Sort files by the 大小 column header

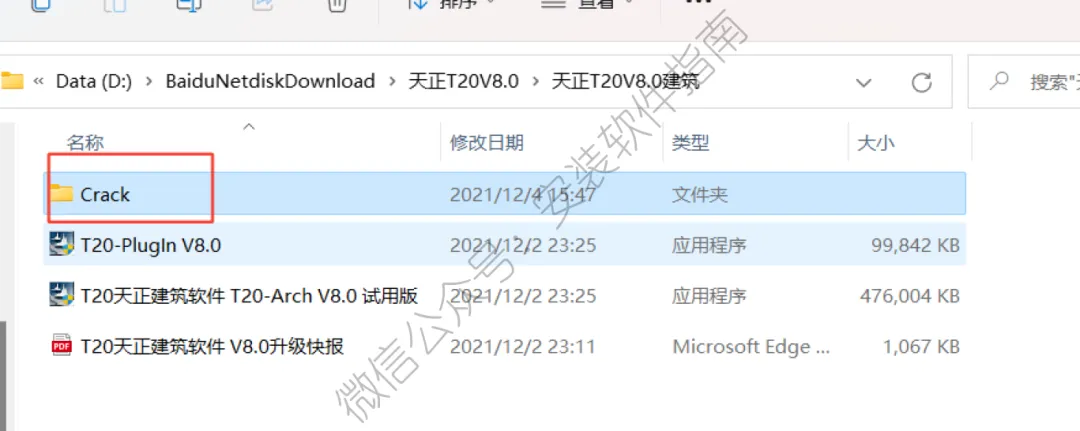coord(875,143)
